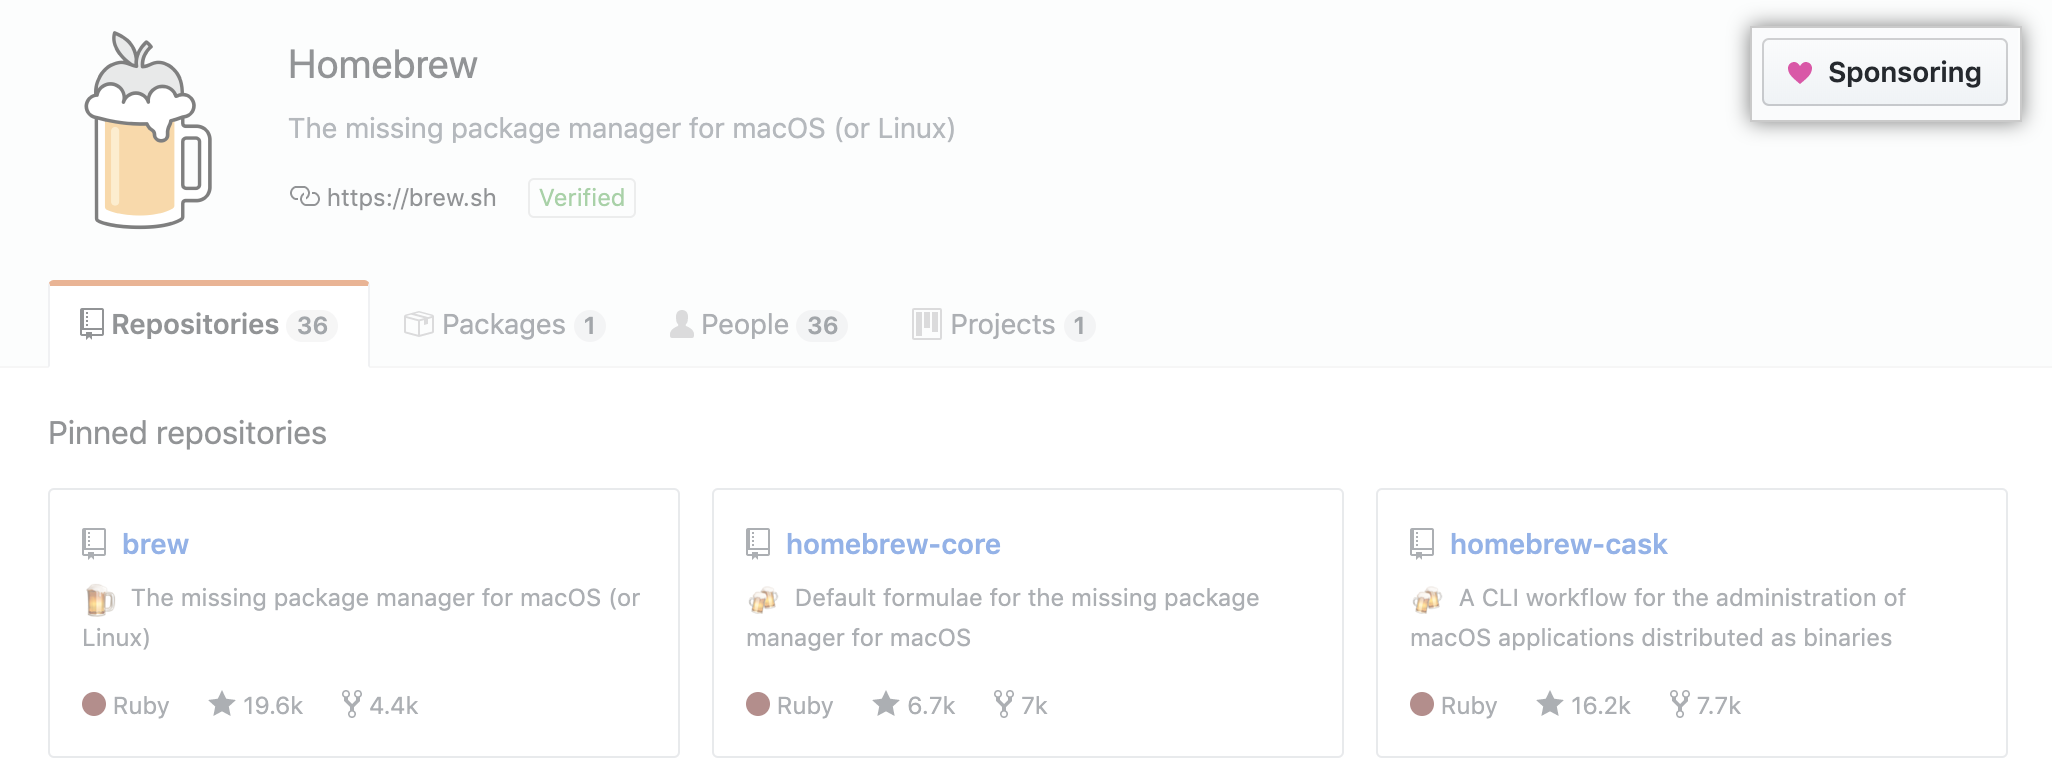Click the star icon on brew card
2052x782 pixels.
click(222, 704)
